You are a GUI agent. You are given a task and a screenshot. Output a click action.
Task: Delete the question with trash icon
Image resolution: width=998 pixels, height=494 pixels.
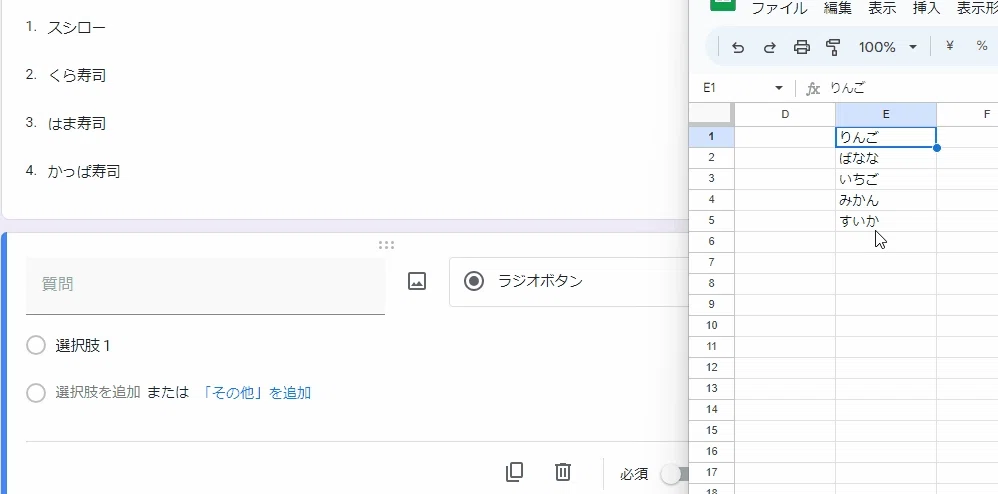coord(563,472)
